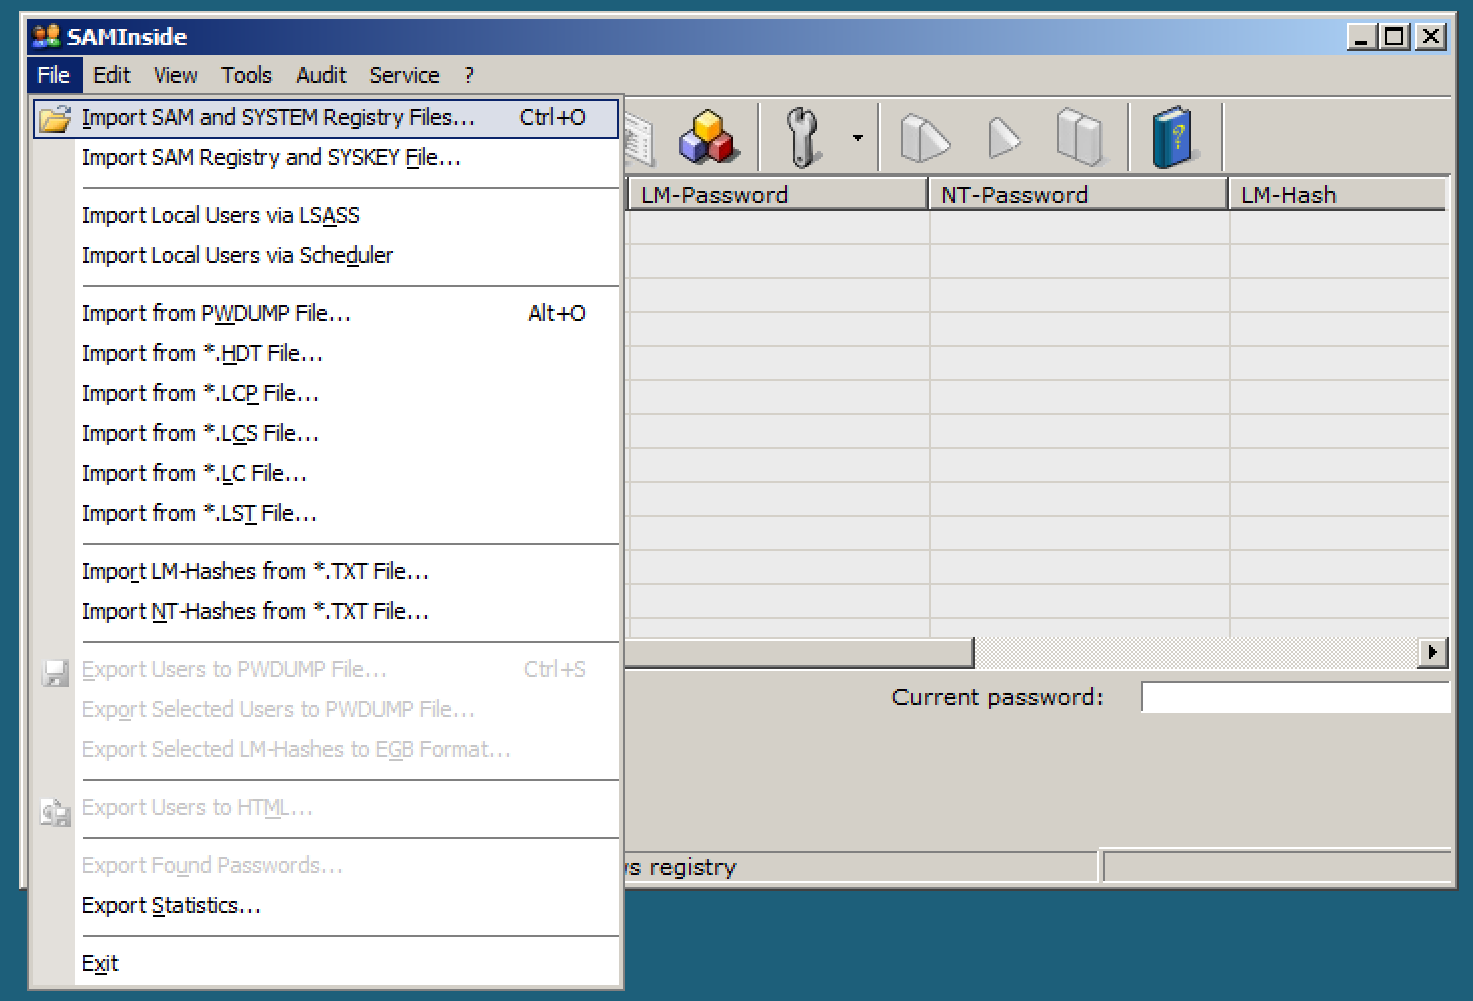Click the SAMInside app icon in title bar

46,36
